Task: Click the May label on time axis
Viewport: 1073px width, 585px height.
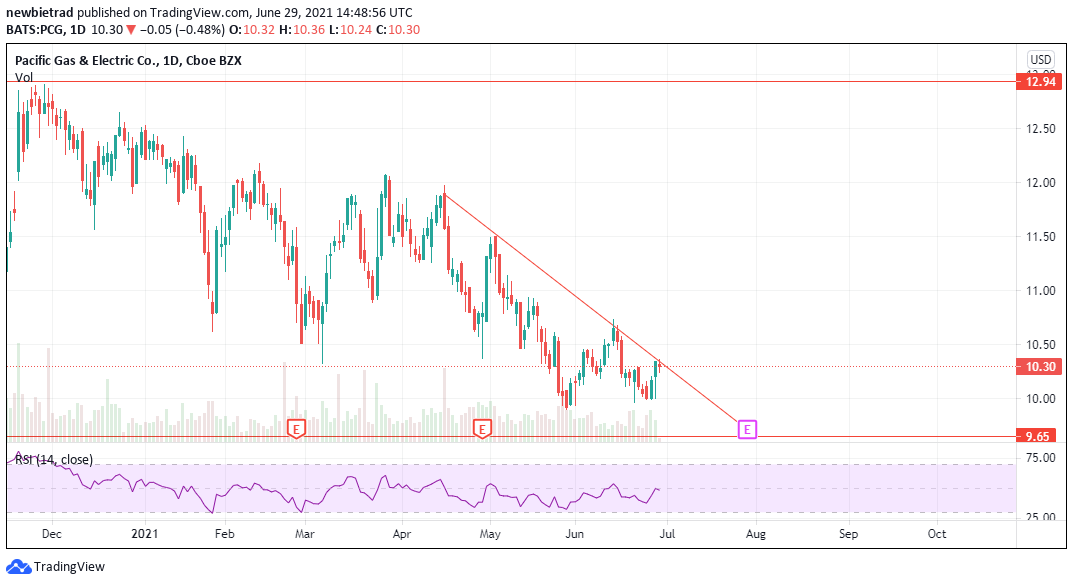Action: 490,534
